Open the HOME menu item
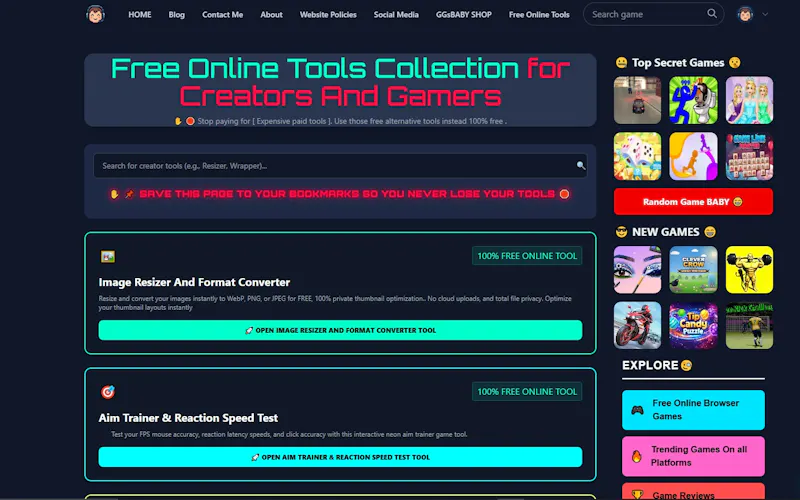Image resolution: width=800 pixels, height=500 pixels. [x=140, y=15]
